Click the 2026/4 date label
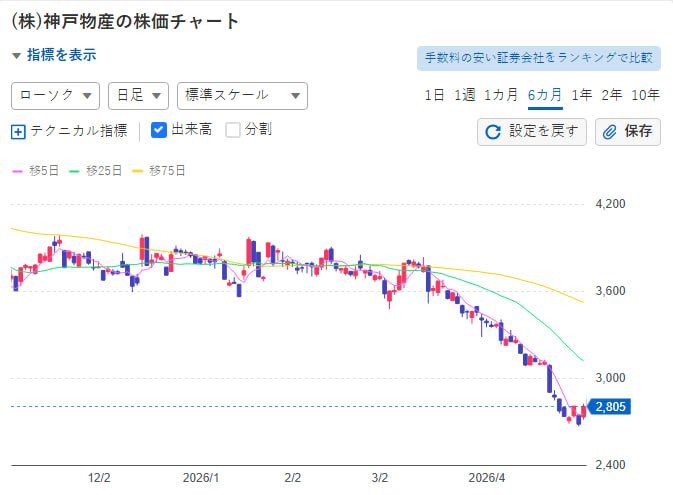Image resolution: width=673 pixels, height=495 pixels. [487, 478]
